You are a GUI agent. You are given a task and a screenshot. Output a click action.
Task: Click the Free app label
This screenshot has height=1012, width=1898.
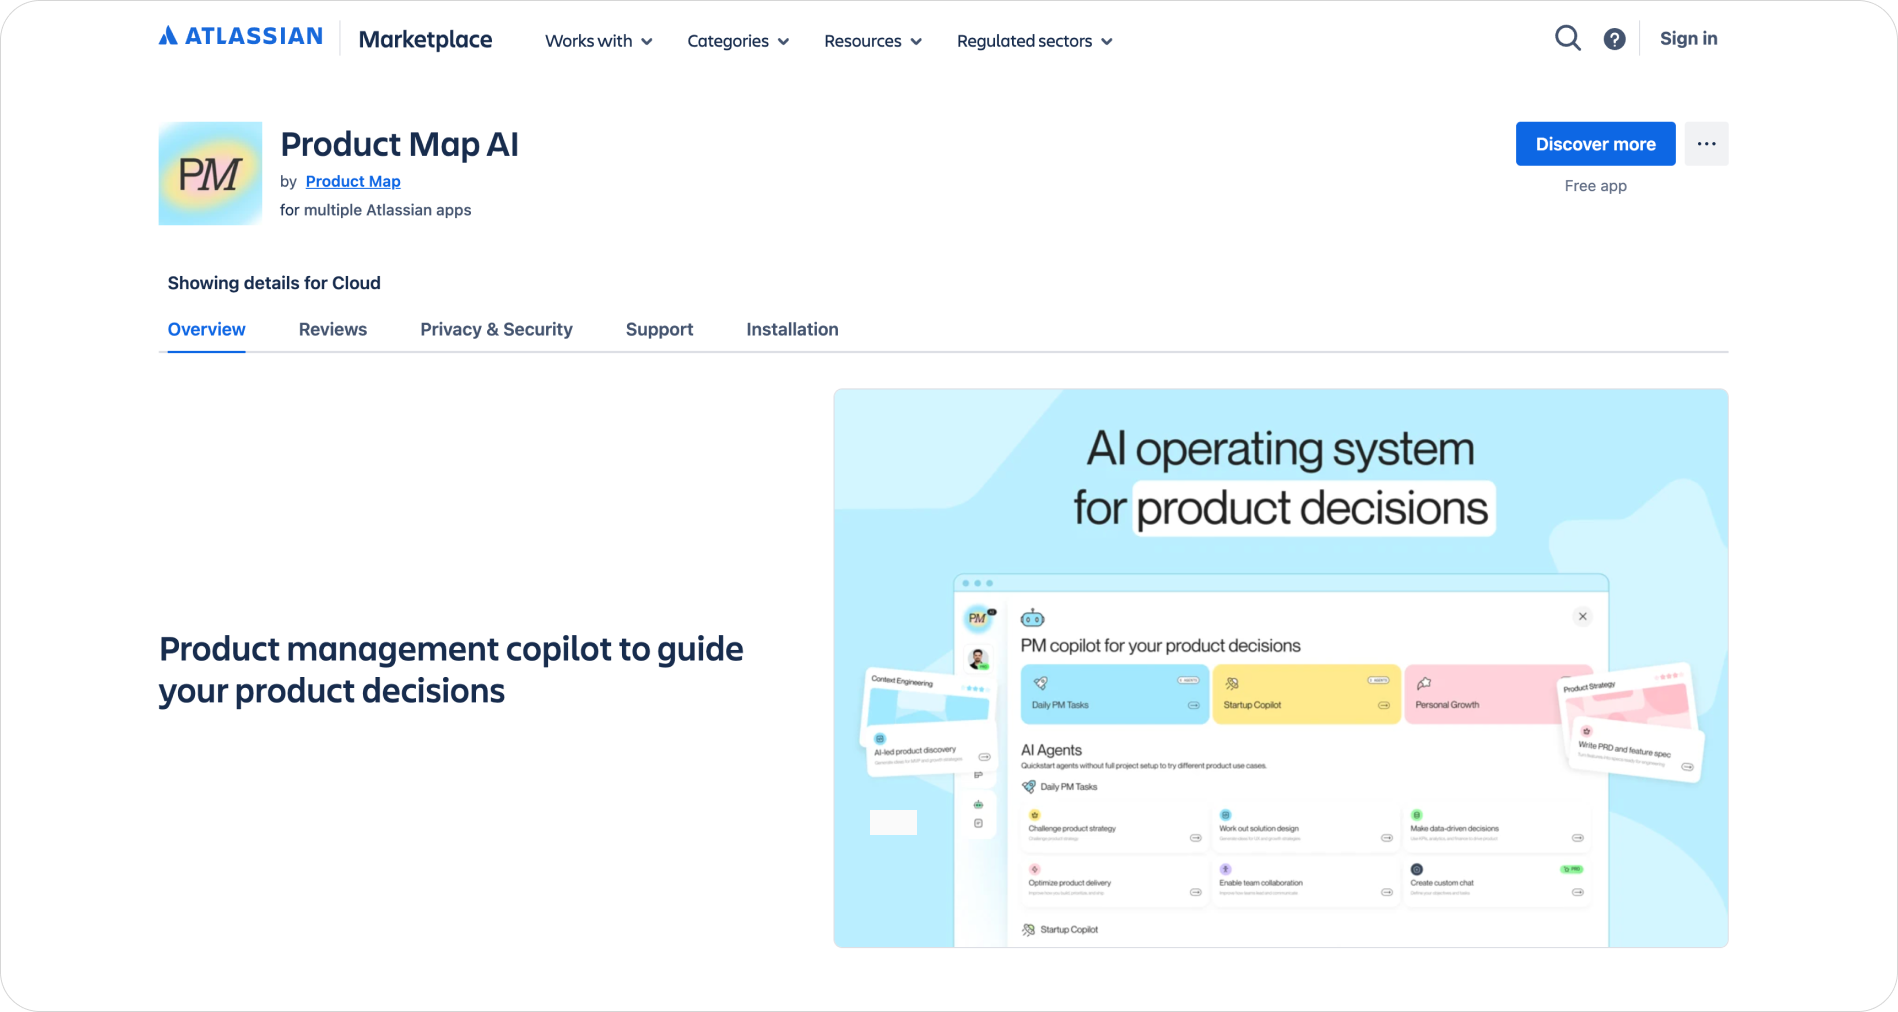pyautogui.click(x=1595, y=186)
